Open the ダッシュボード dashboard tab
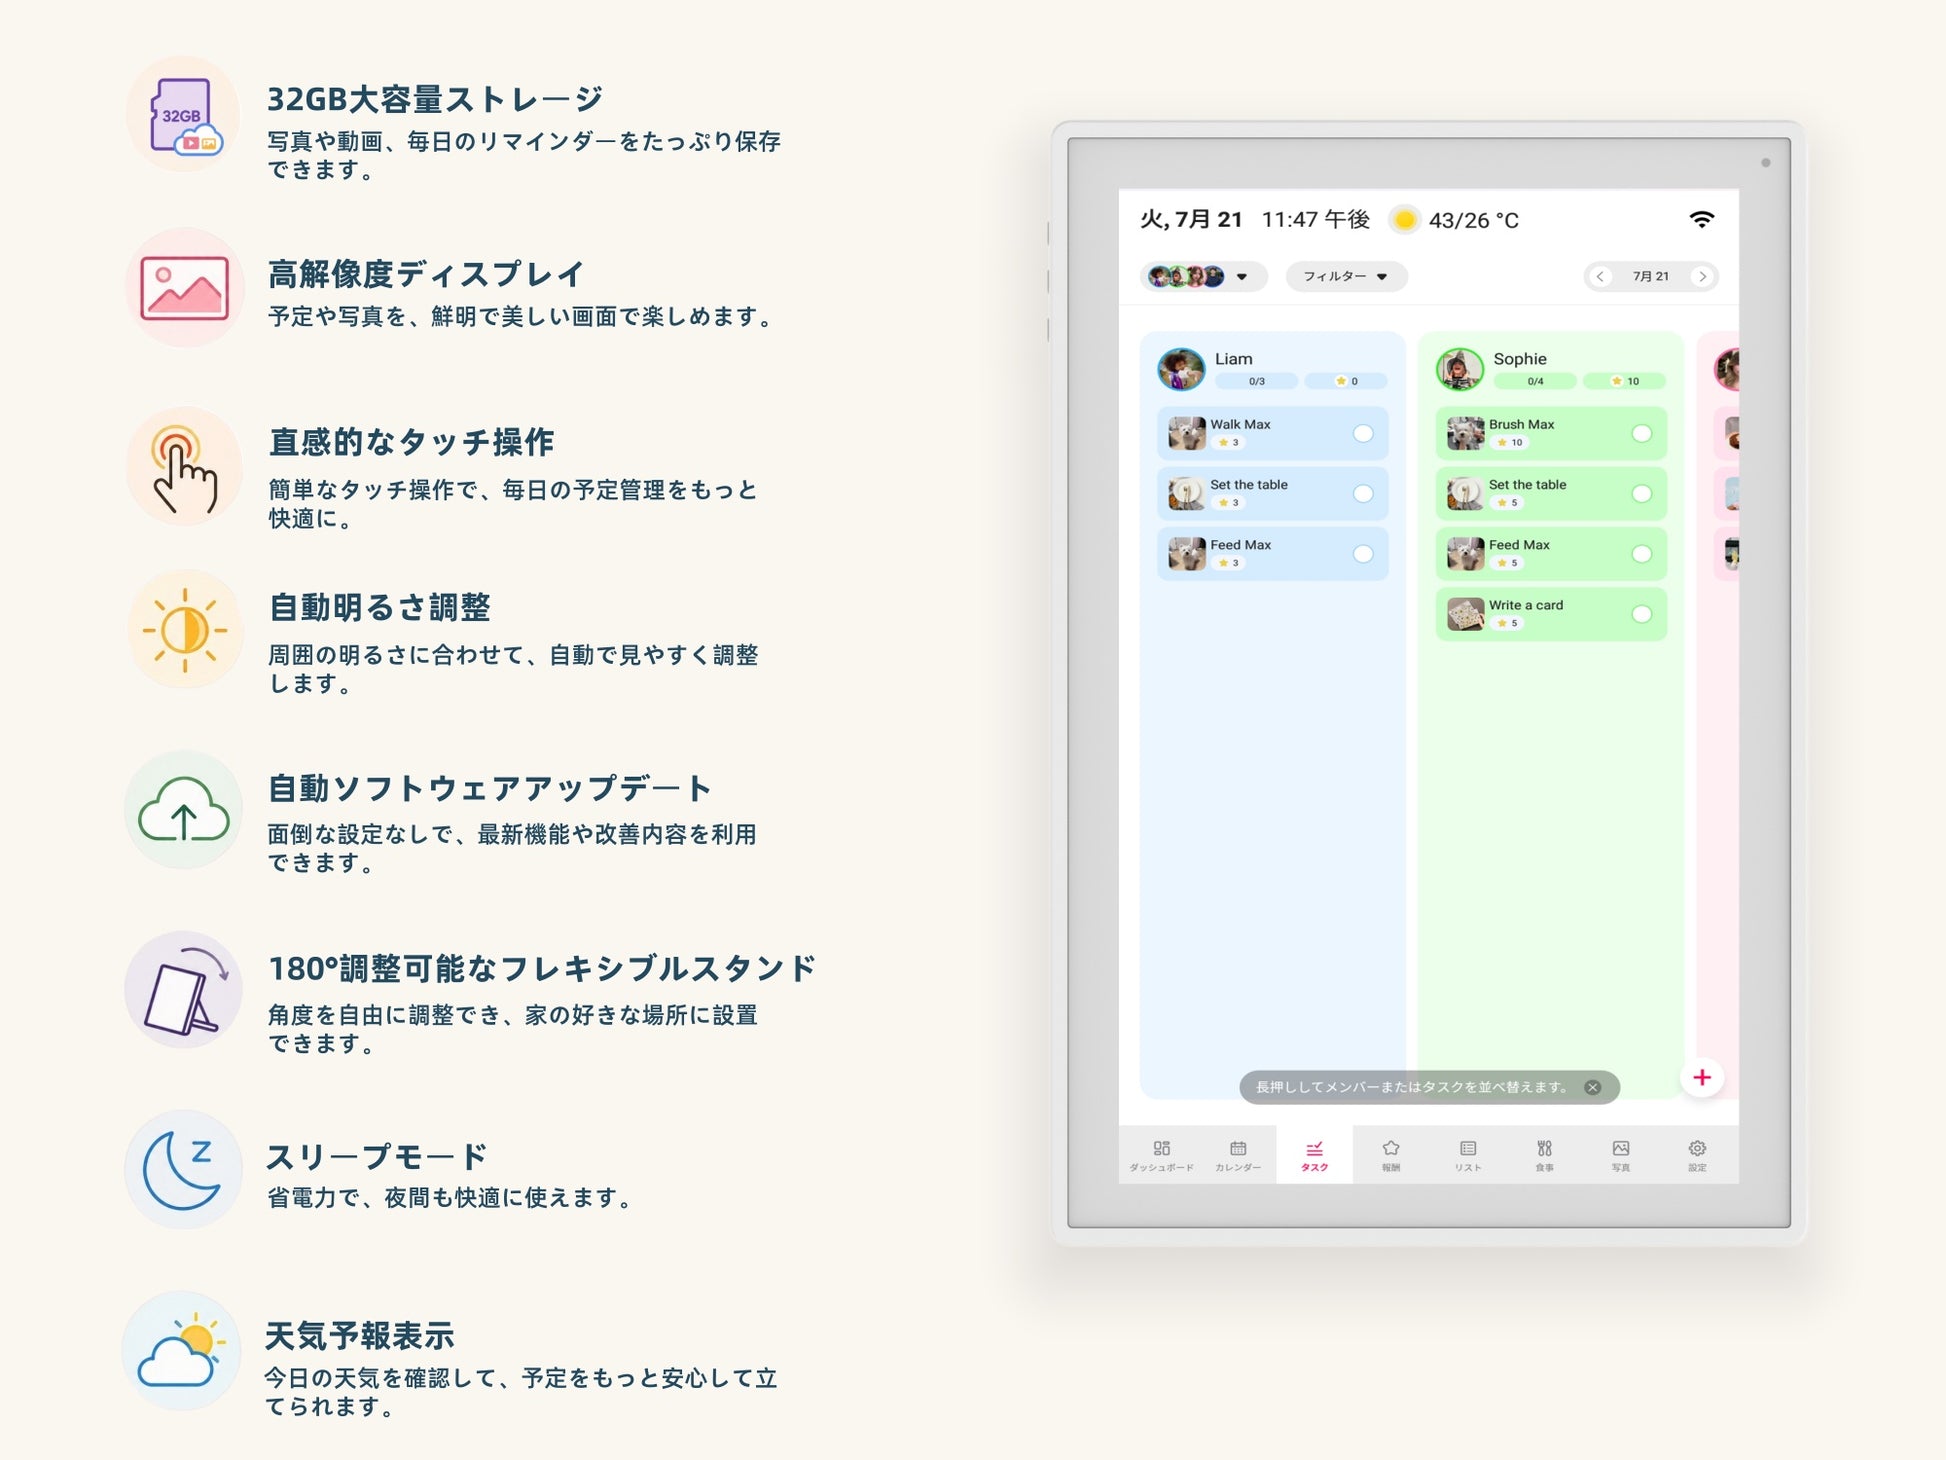Viewport: 1946px width, 1460px height. (x=1161, y=1155)
